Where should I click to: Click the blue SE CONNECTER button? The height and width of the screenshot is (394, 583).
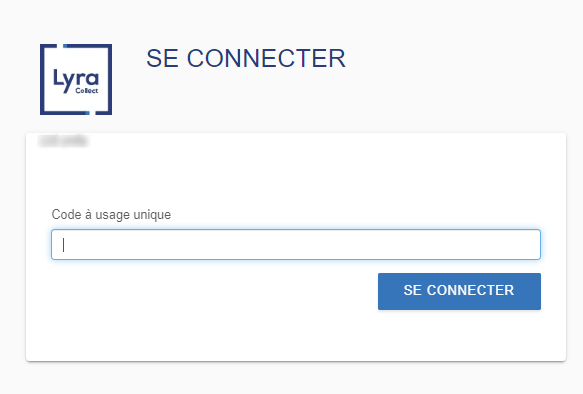[459, 291]
